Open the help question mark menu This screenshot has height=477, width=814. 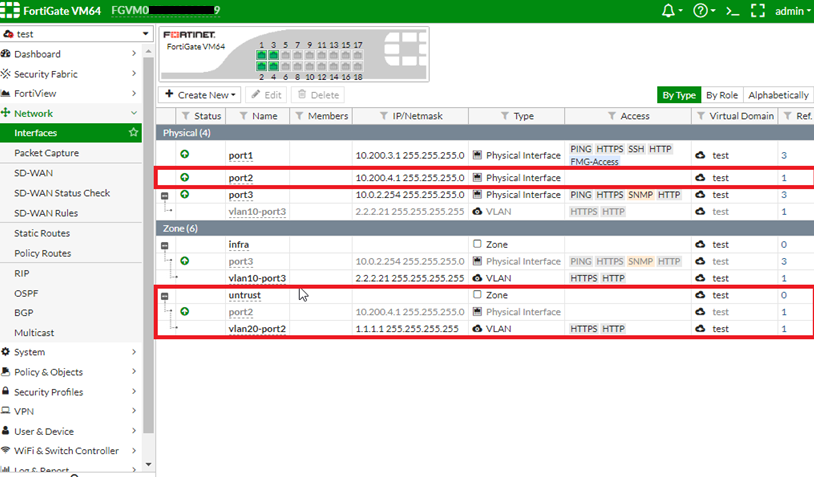704,10
